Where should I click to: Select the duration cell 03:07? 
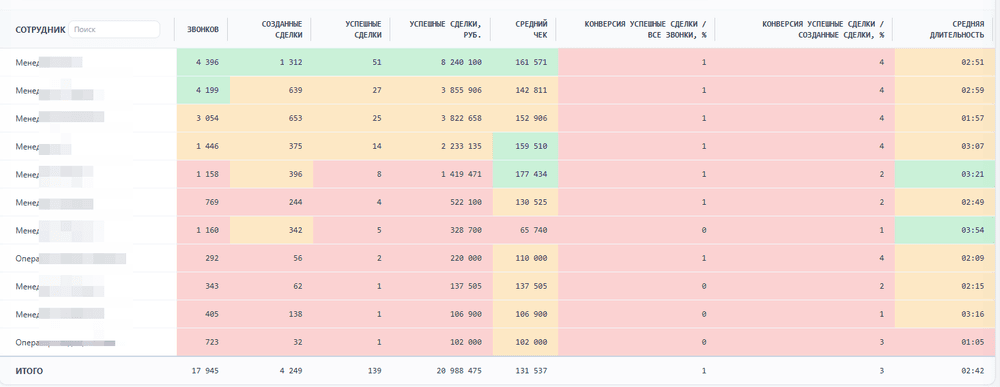(x=945, y=147)
